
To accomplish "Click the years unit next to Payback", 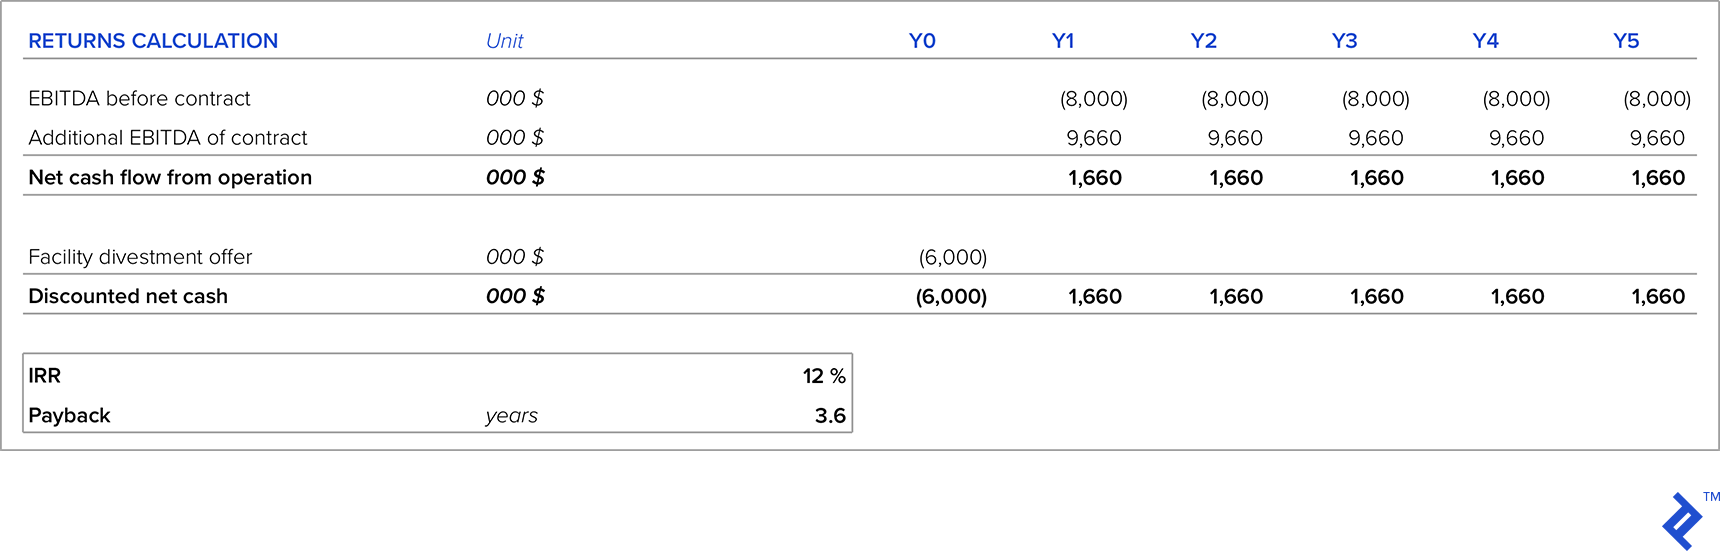I will [x=512, y=416].
